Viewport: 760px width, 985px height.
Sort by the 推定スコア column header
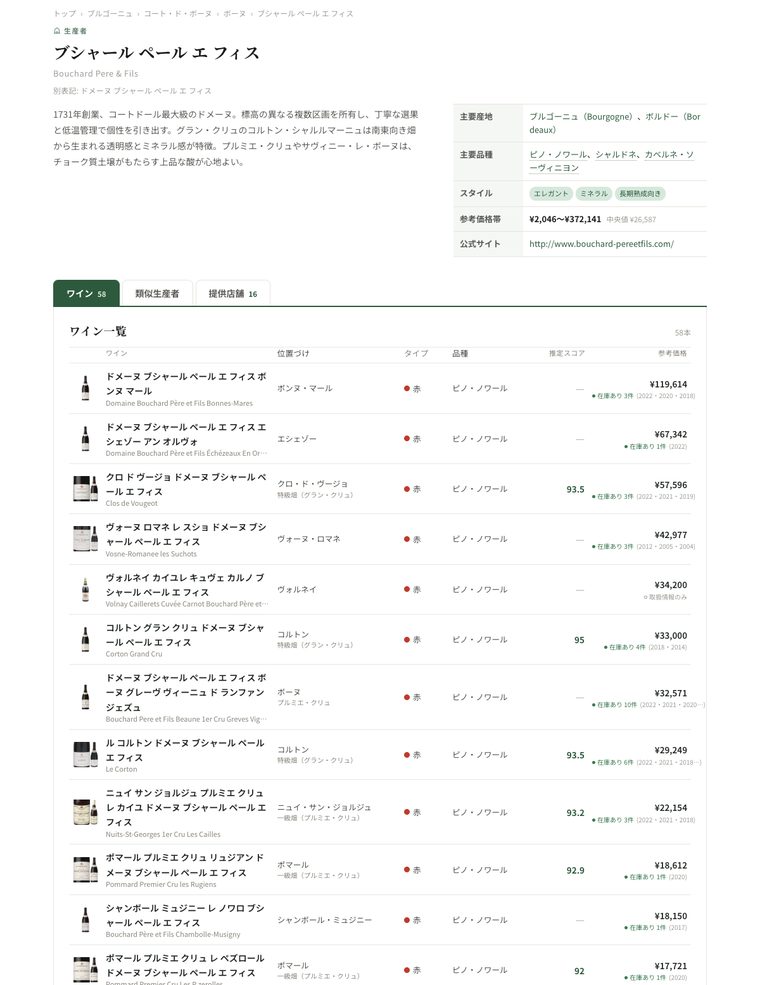pos(567,353)
